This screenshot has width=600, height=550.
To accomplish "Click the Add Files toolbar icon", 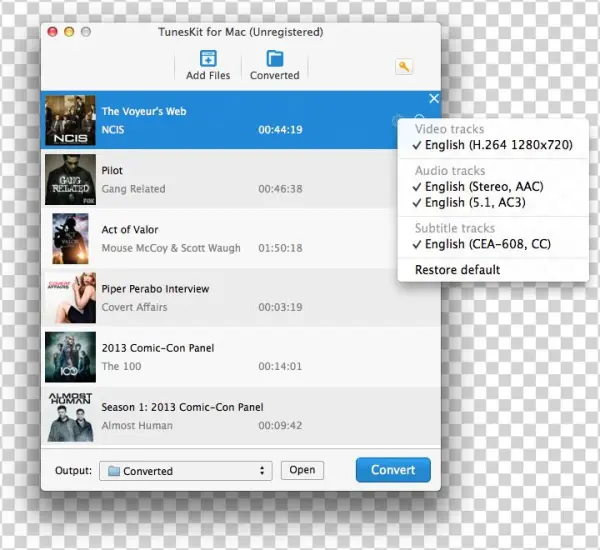I will [x=208, y=59].
